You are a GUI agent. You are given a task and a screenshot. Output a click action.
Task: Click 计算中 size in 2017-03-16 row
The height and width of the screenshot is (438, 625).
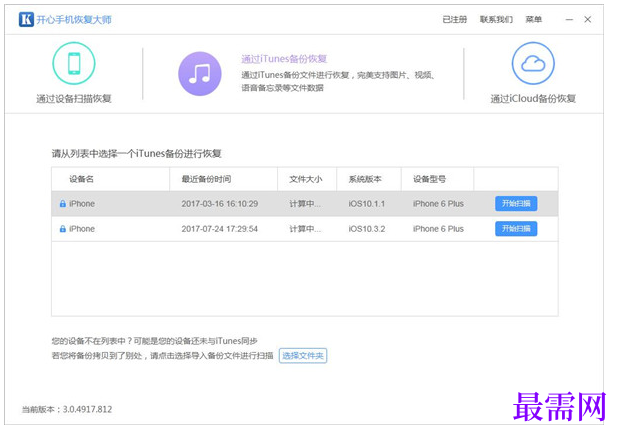click(305, 204)
